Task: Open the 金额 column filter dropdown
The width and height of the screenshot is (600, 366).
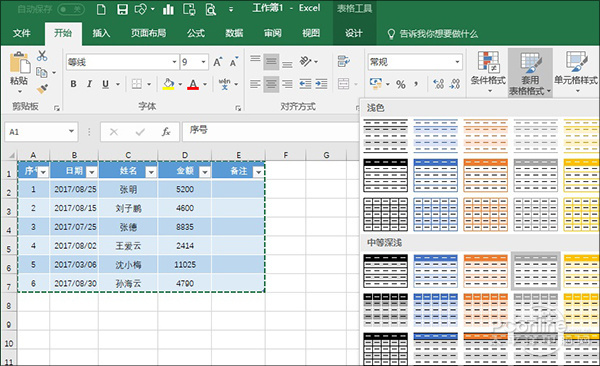Action: tap(205, 172)
